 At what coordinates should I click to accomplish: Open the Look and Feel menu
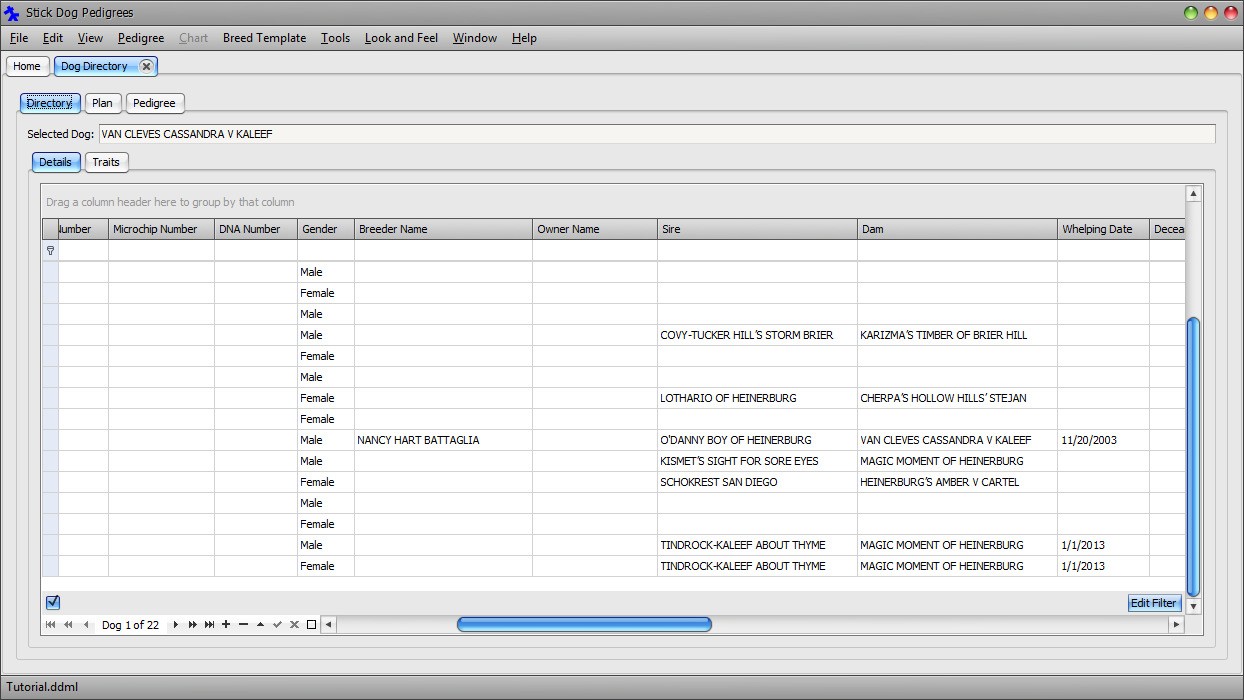(401, 38)
